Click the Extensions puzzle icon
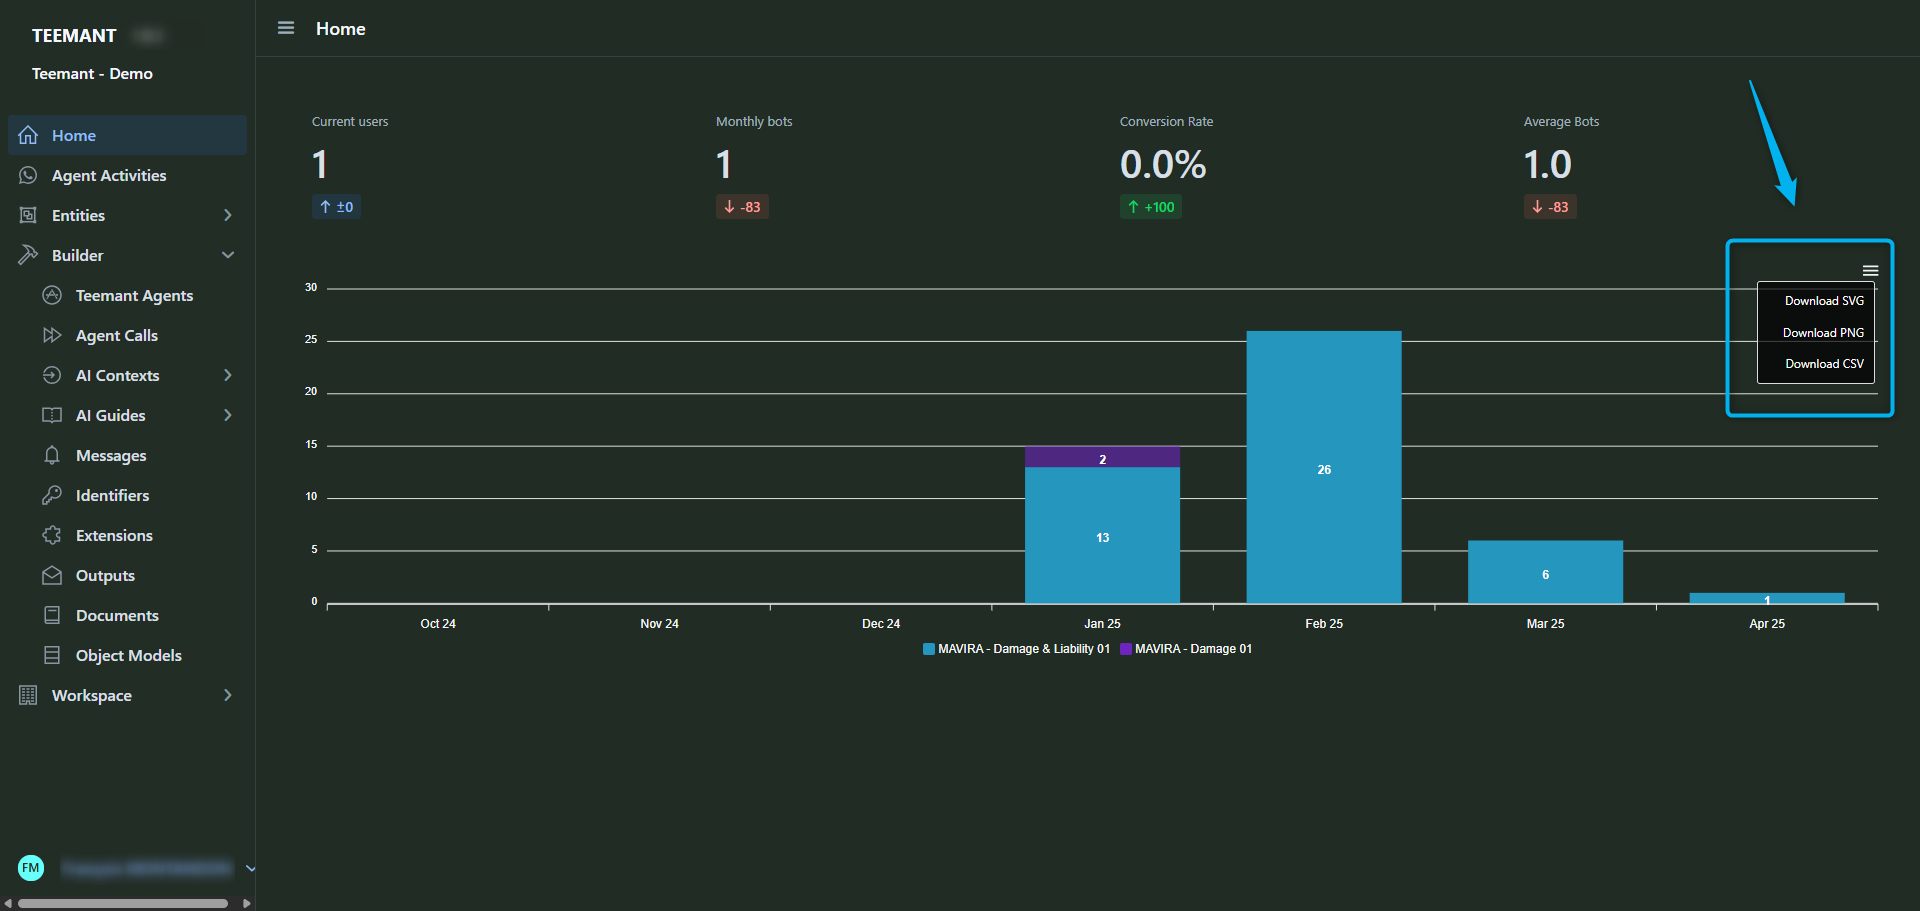The image size is (1920, 911). coord(52,535)
